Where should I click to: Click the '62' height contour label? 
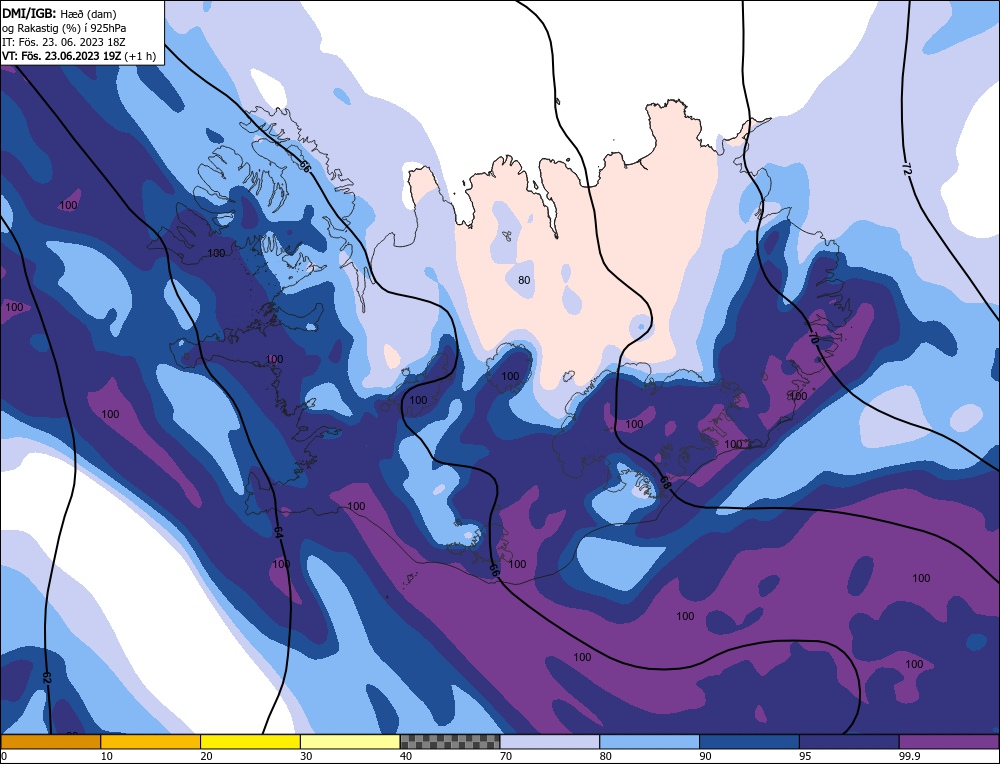pos(47,678)
